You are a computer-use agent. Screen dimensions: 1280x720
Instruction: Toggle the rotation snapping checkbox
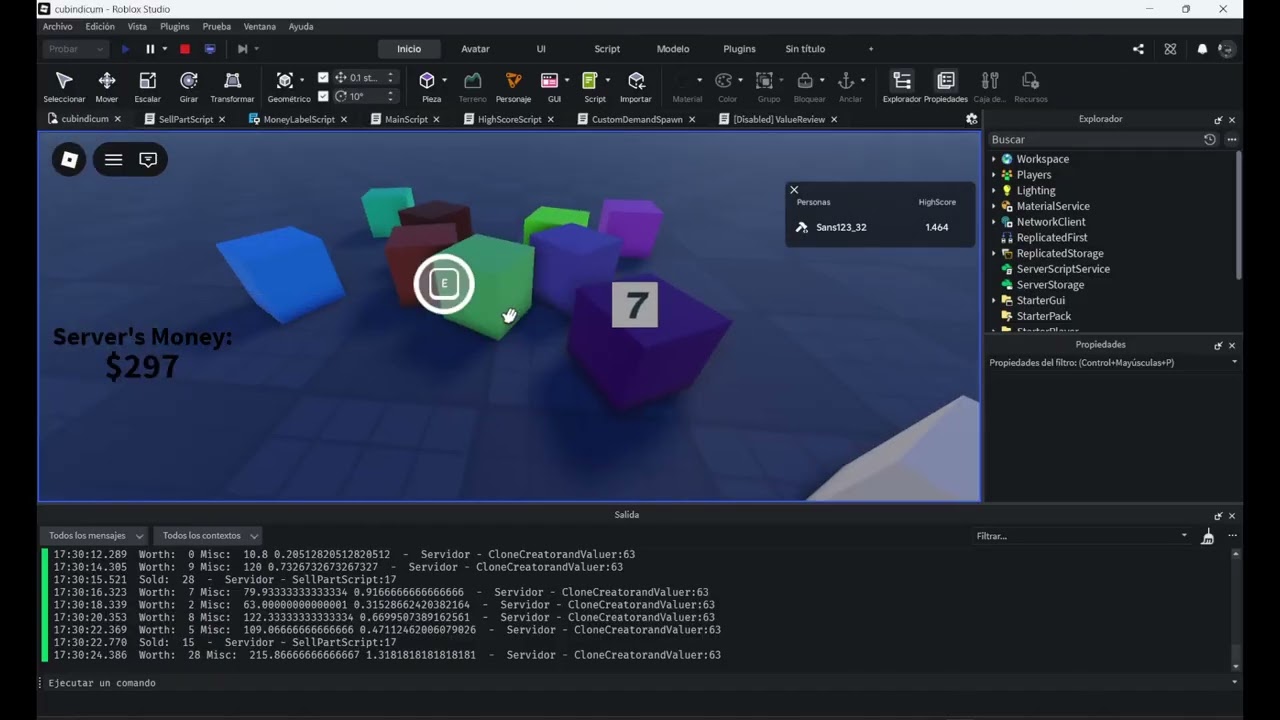coord(323,96)
